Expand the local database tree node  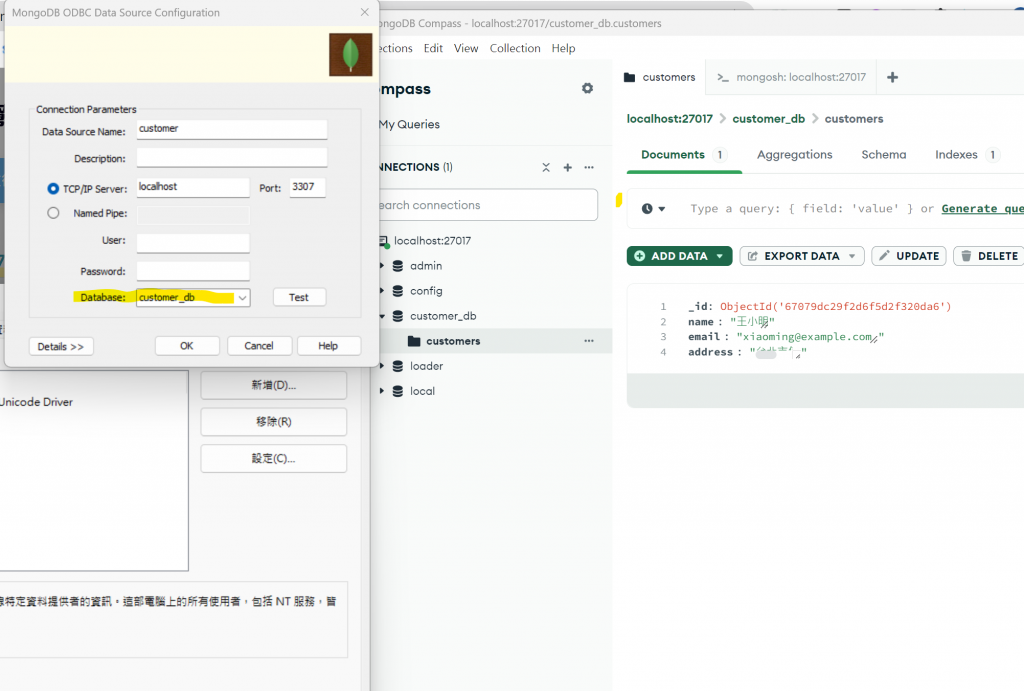point(382,391)
